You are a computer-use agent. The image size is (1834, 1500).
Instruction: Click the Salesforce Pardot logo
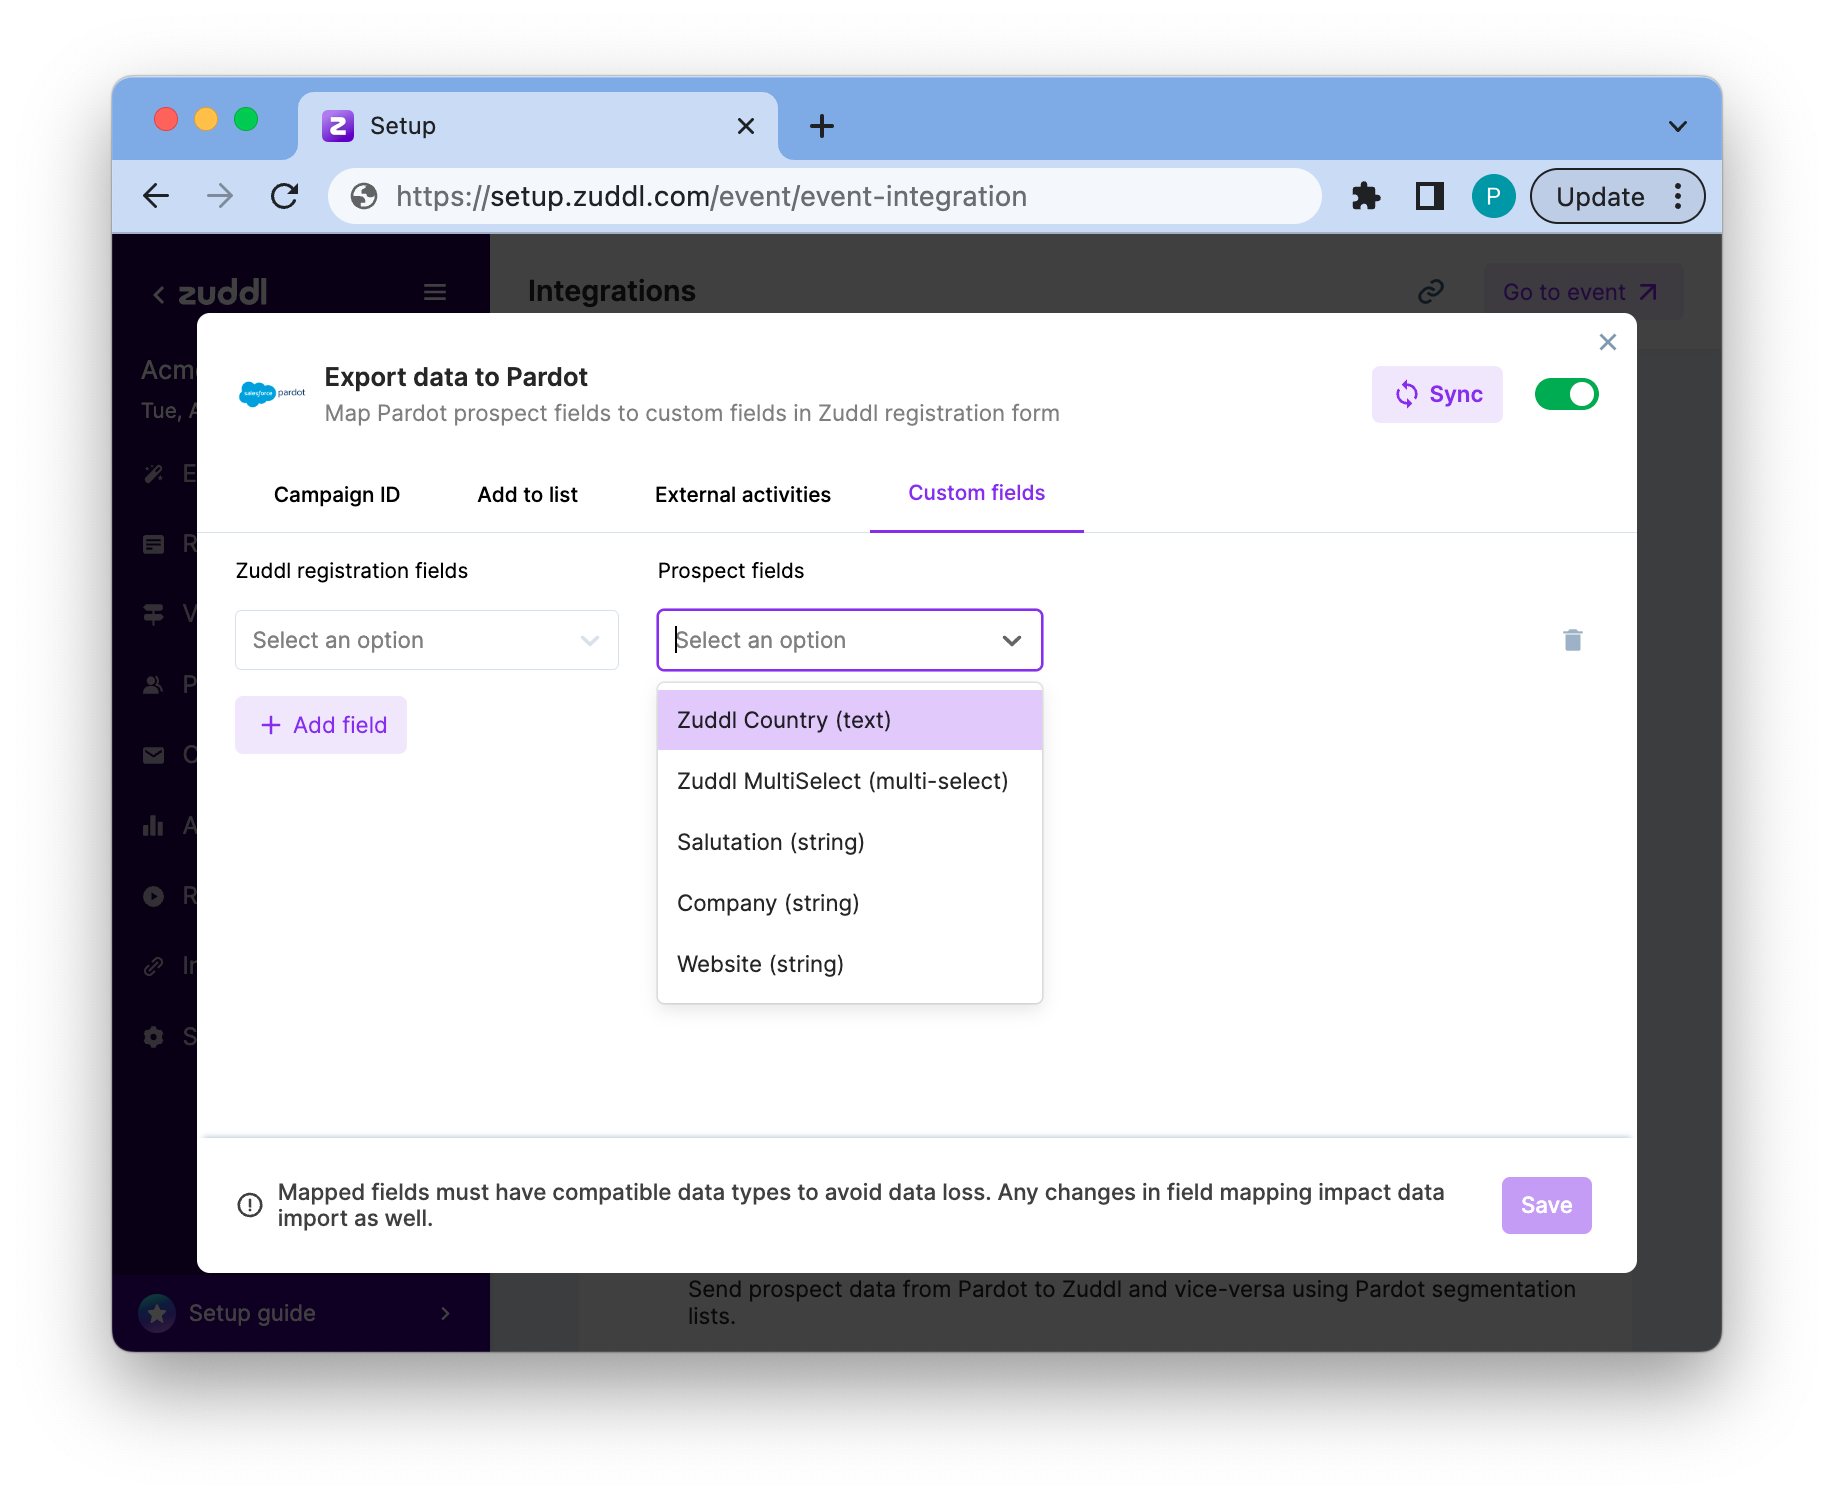coord(272,394)
